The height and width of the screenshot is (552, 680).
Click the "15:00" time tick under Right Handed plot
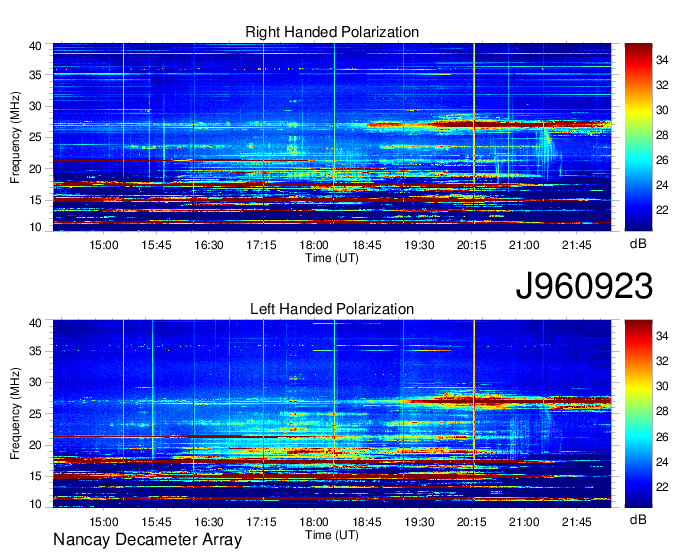[104, 245]
